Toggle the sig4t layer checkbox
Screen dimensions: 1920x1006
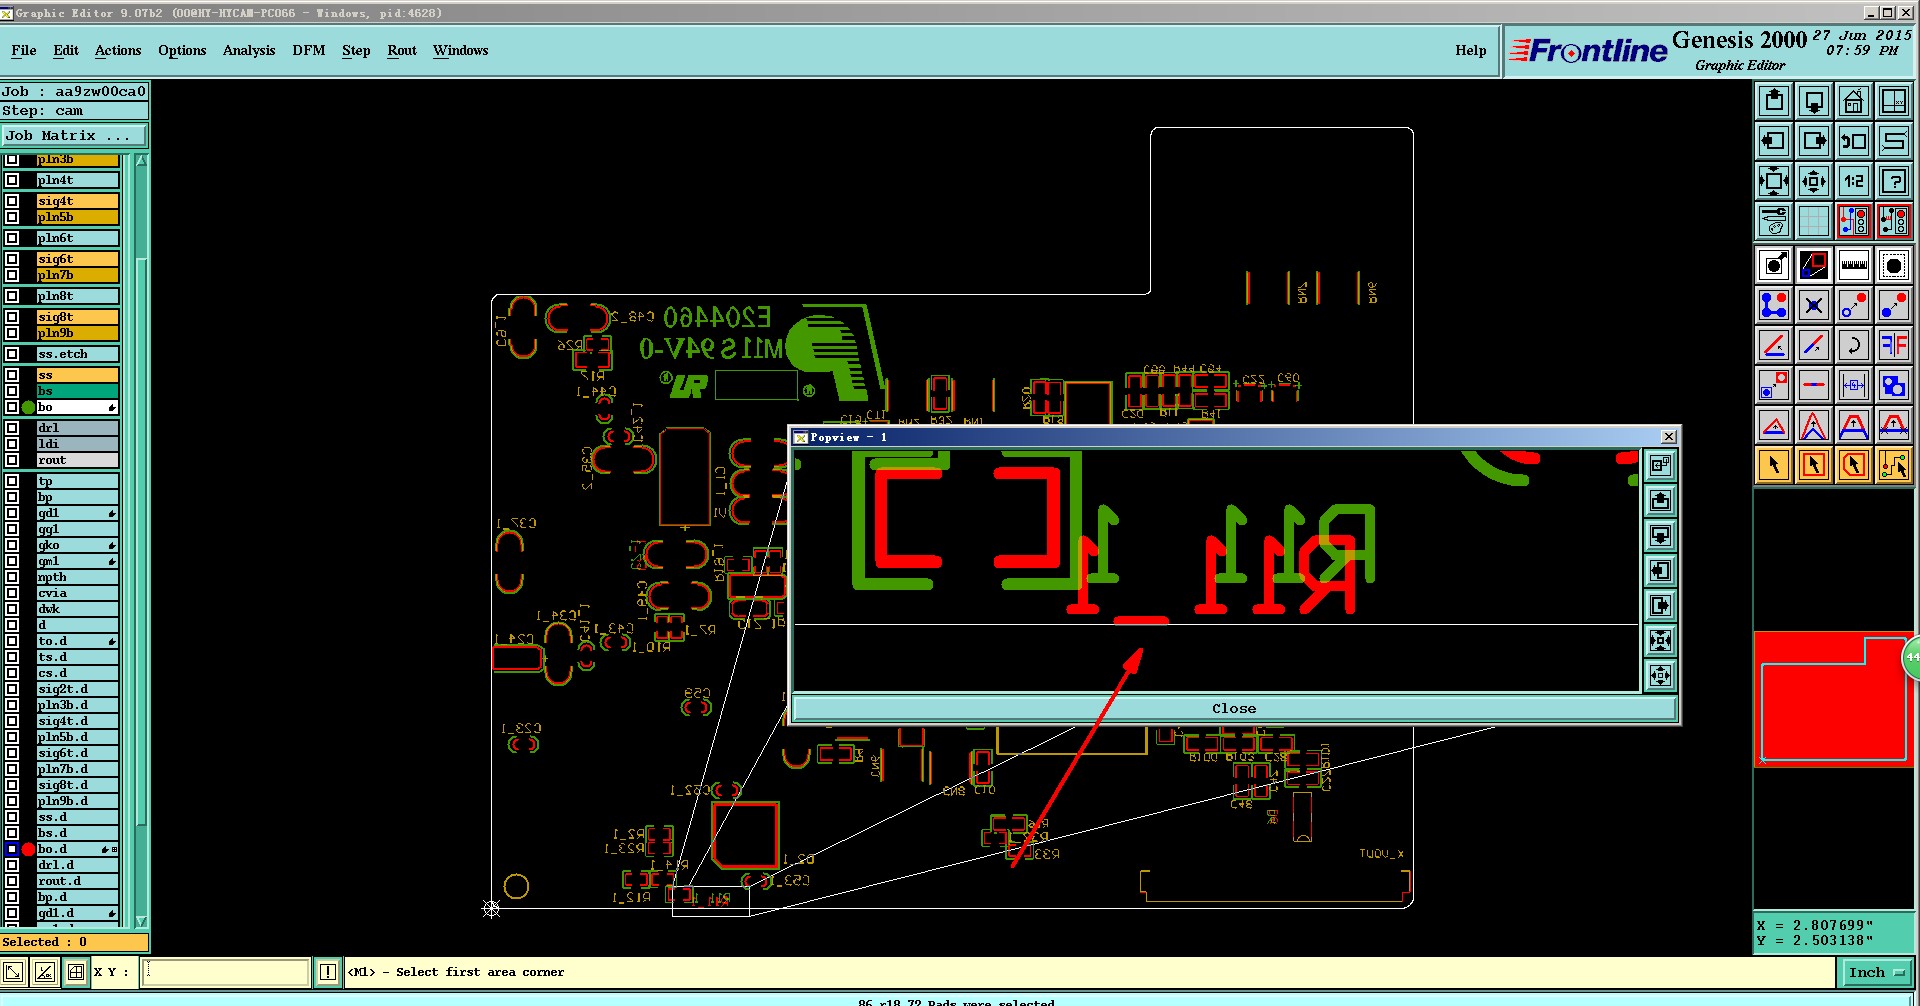(x=12, y=201)
